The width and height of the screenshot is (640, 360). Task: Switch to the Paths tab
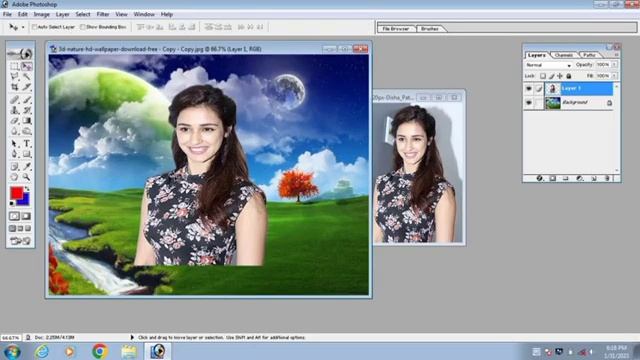(x=589, y=55)
